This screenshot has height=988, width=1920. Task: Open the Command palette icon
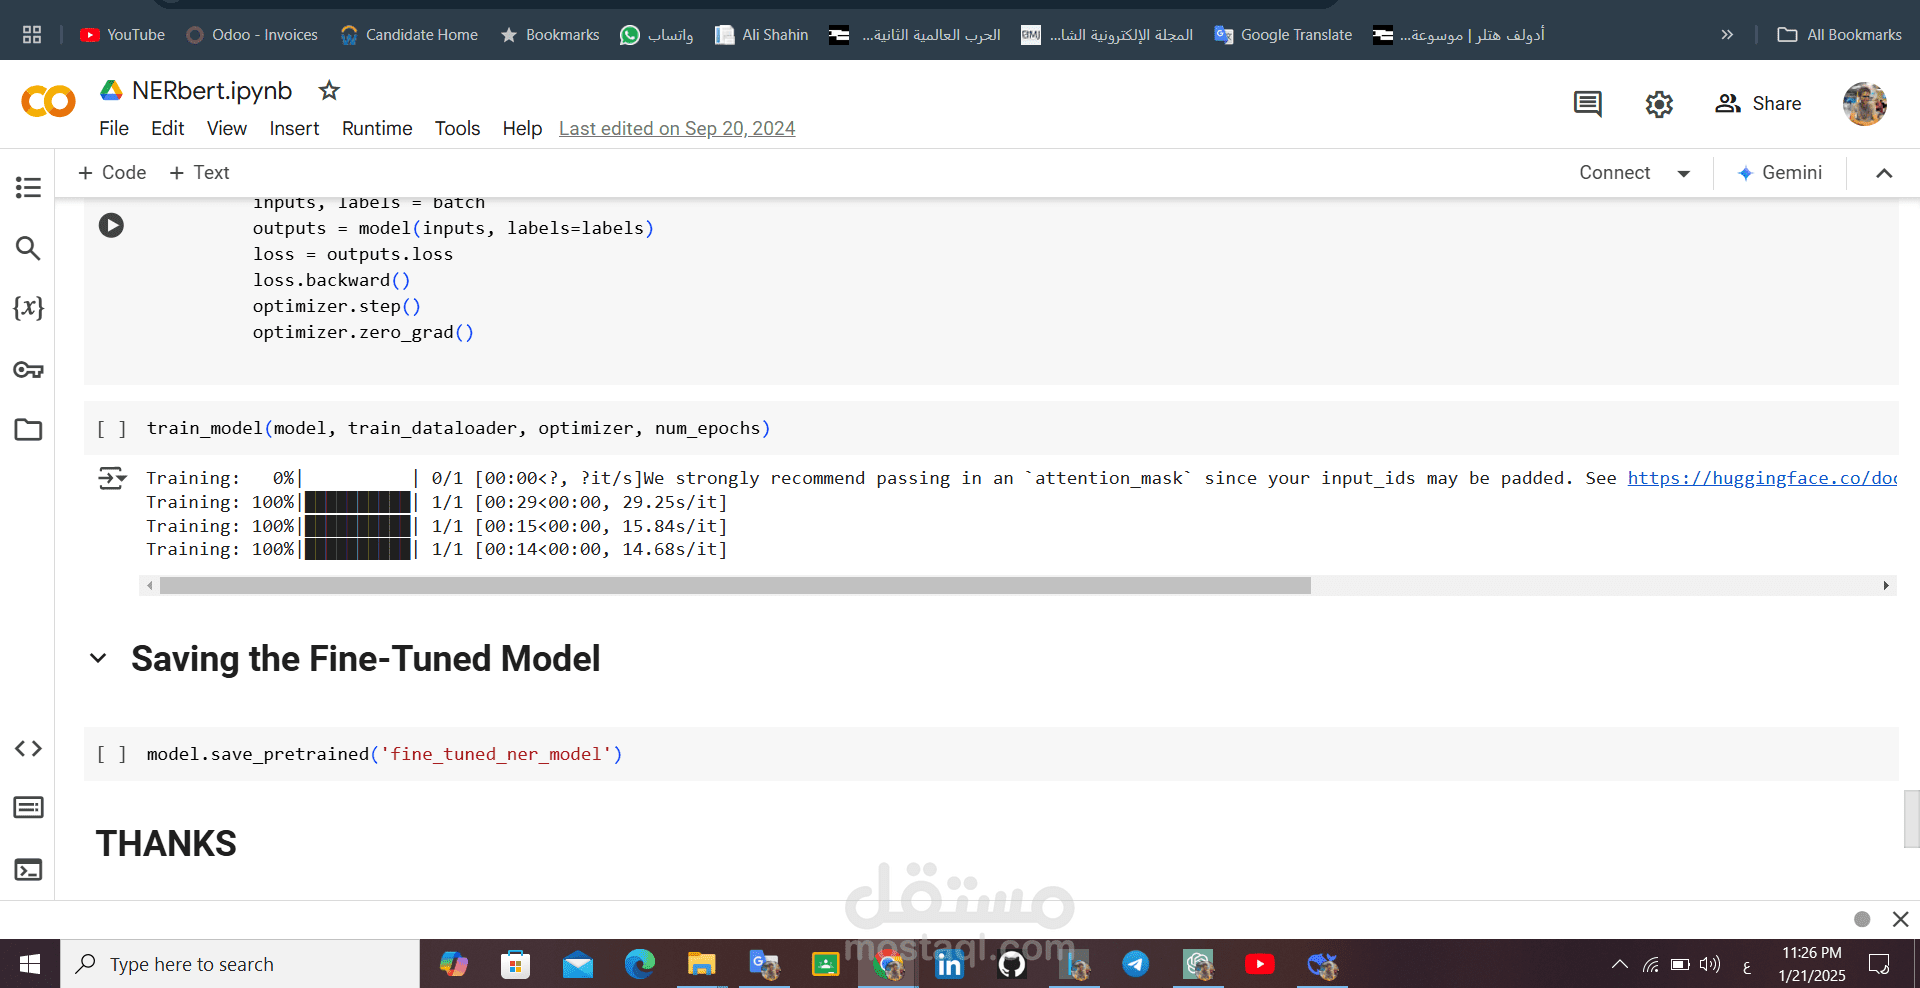point(28,807)
